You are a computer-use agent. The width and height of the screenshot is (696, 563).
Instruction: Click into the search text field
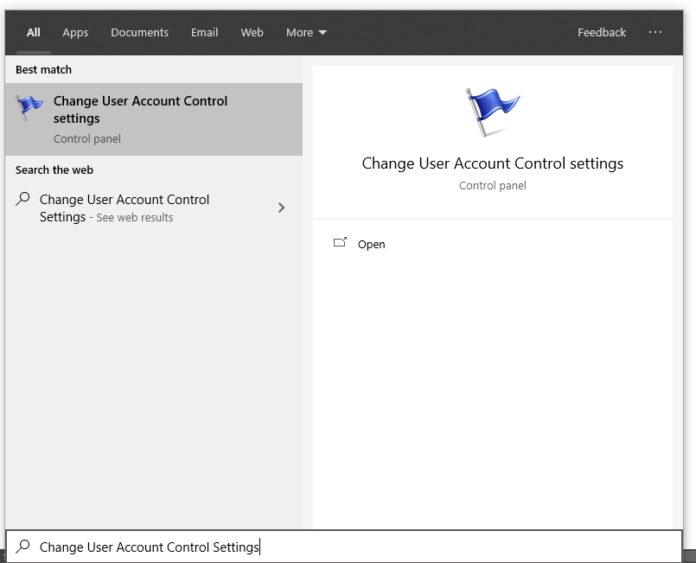pos(350,547)
